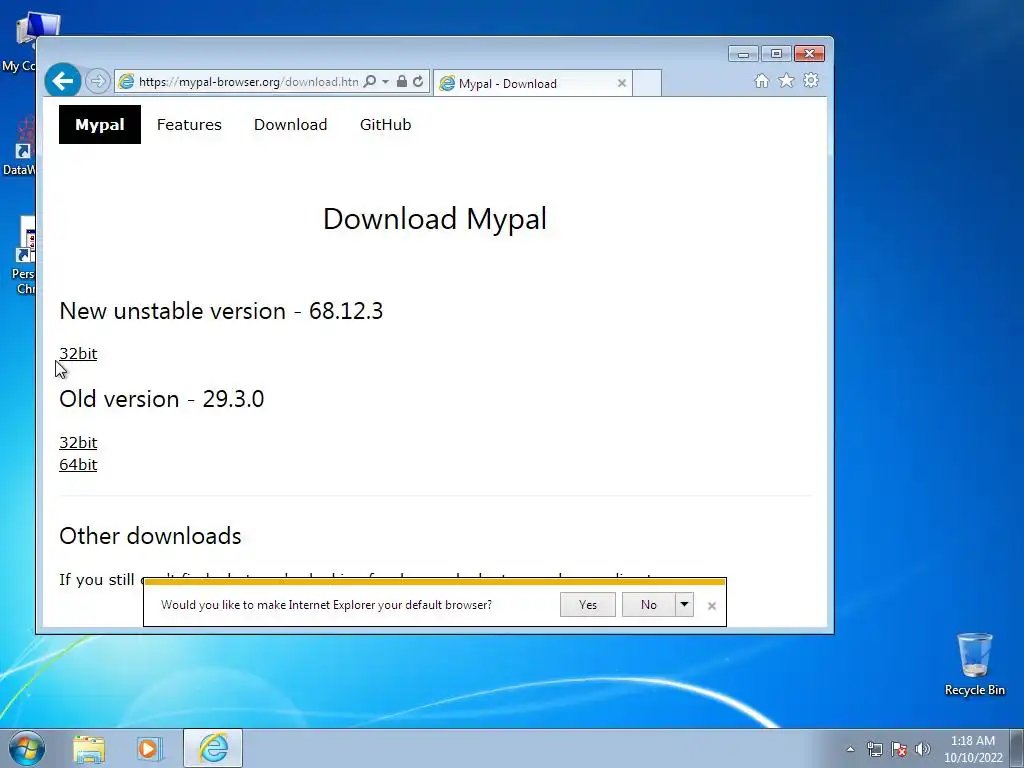The image size is (1024, 768).
Task: Go back with the browser Back arrow
Action: 63,81
